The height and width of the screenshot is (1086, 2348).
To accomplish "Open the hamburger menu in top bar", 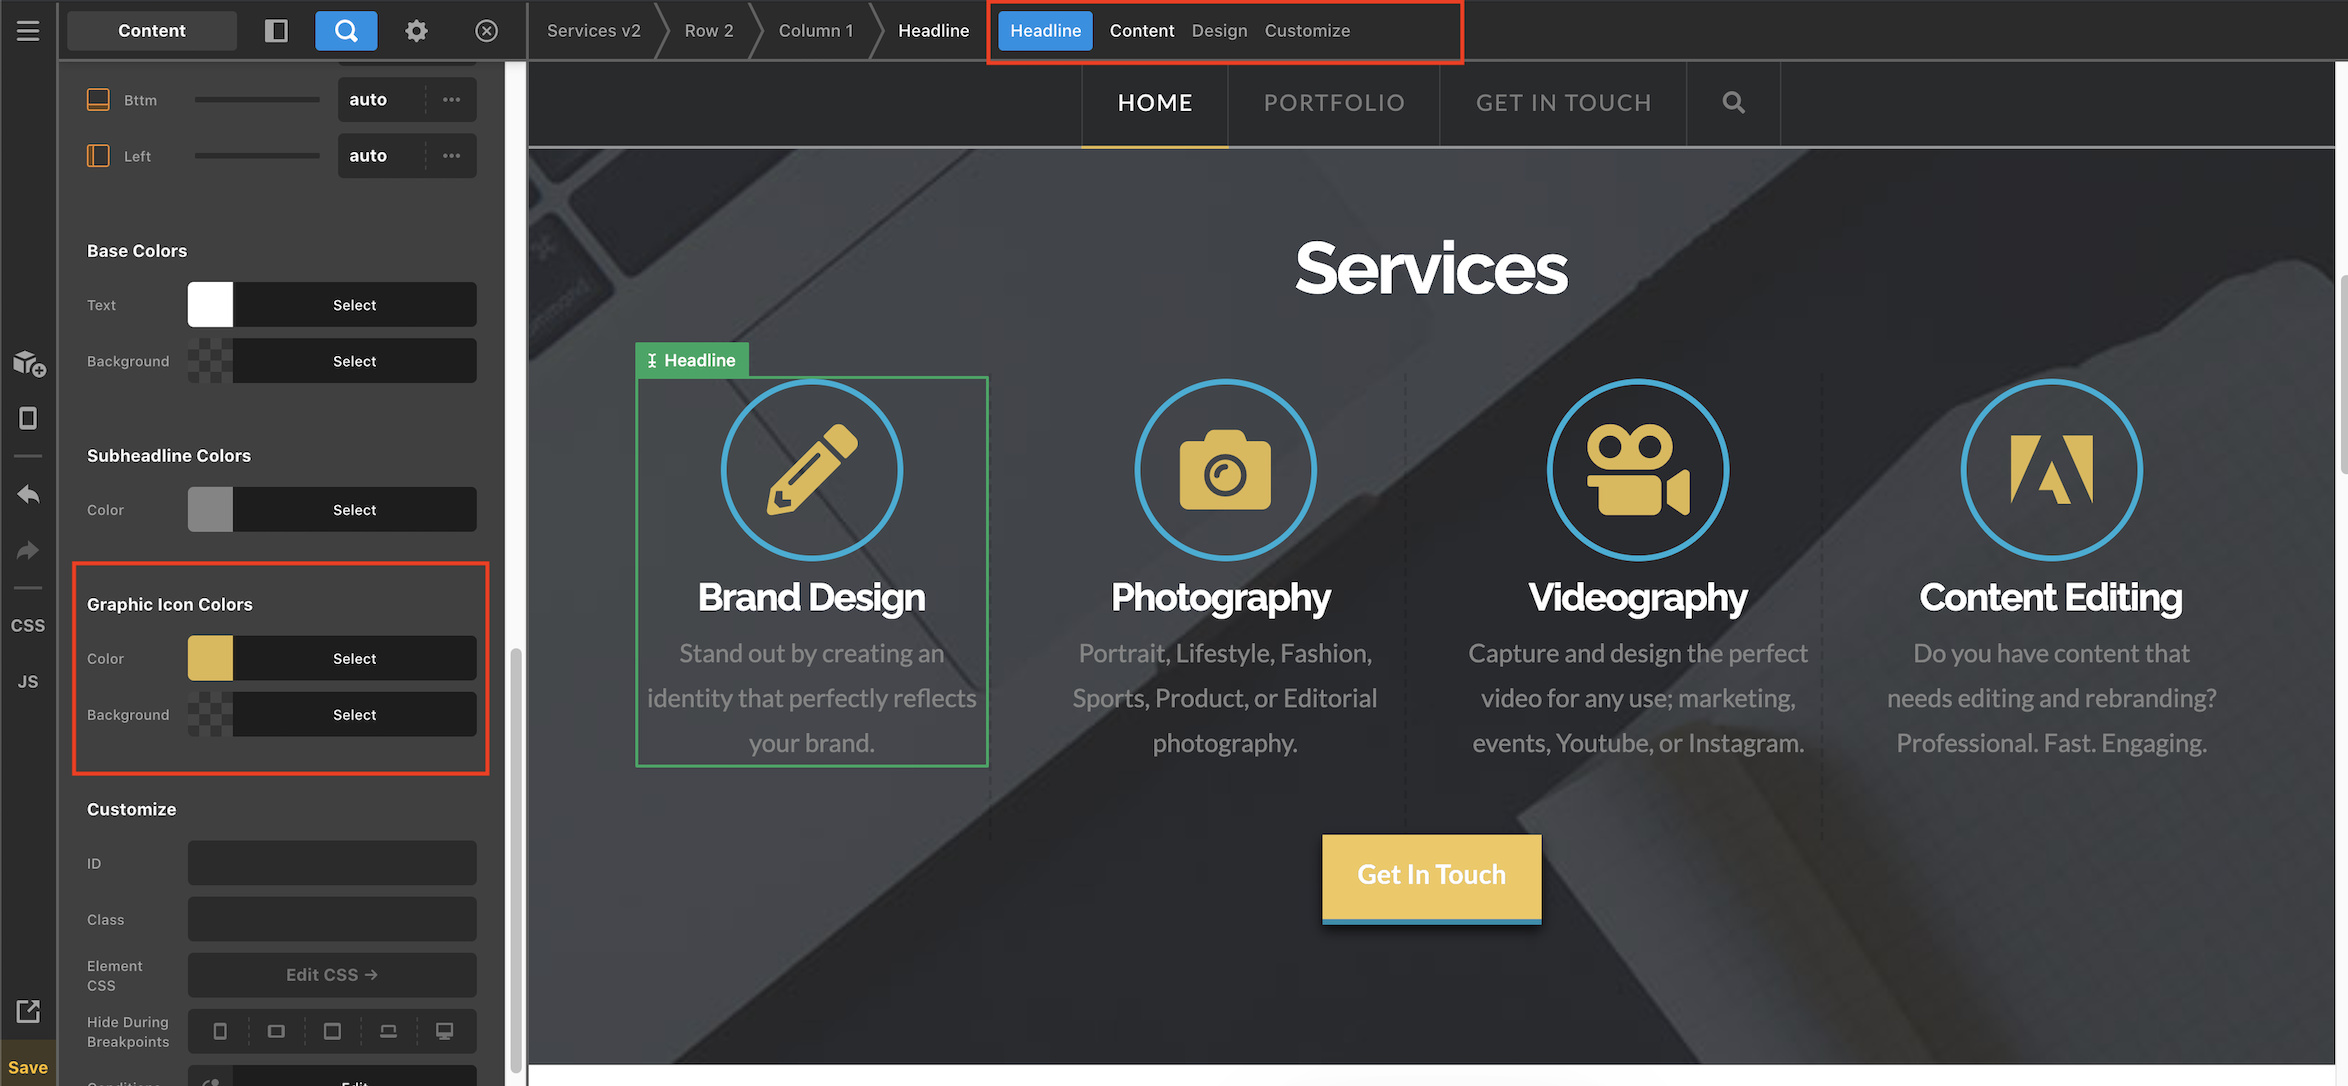I will click(x=28, y=31).
